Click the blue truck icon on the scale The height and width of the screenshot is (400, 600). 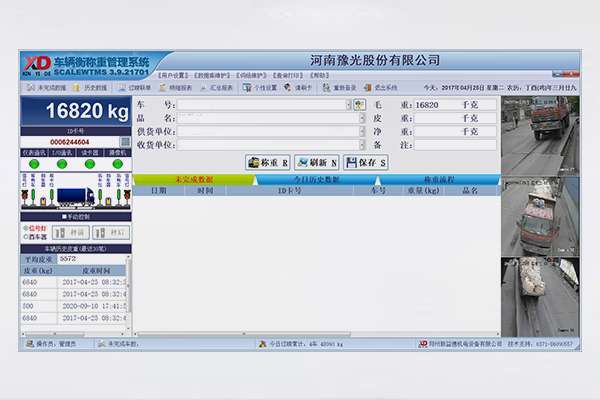coord(75,197)
